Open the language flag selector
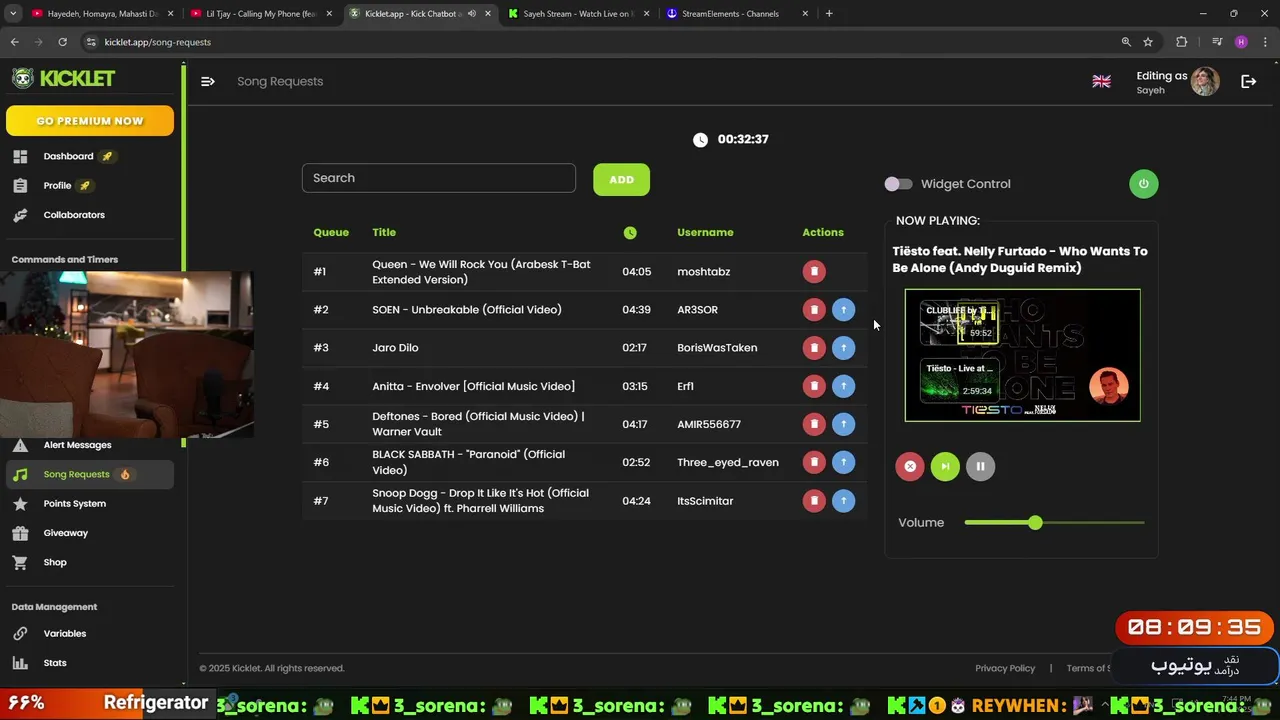This screenshot has height=720, width=1280. click(x=1101, y=81)
